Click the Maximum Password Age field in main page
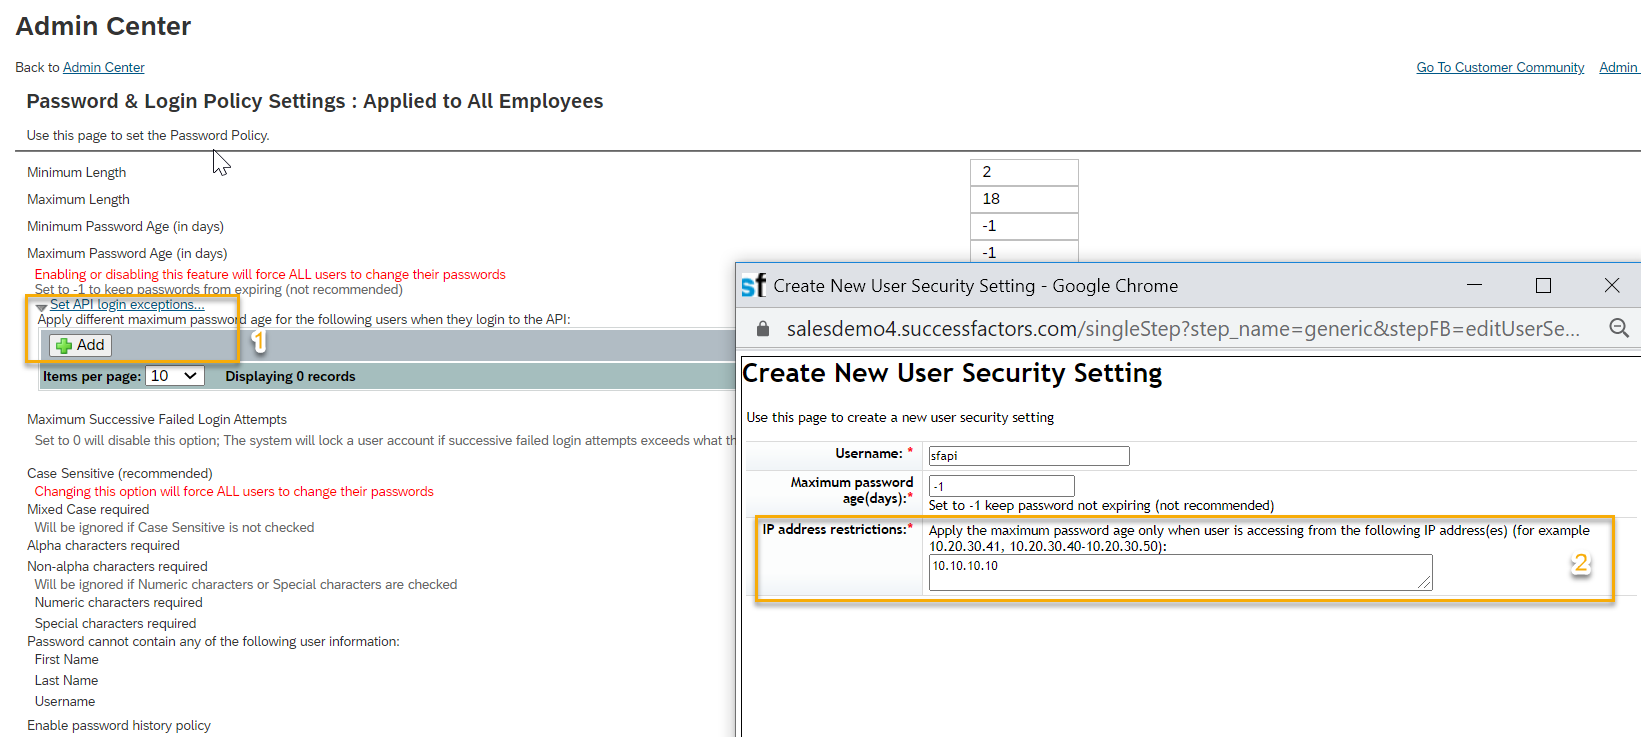 (1024, 252)
